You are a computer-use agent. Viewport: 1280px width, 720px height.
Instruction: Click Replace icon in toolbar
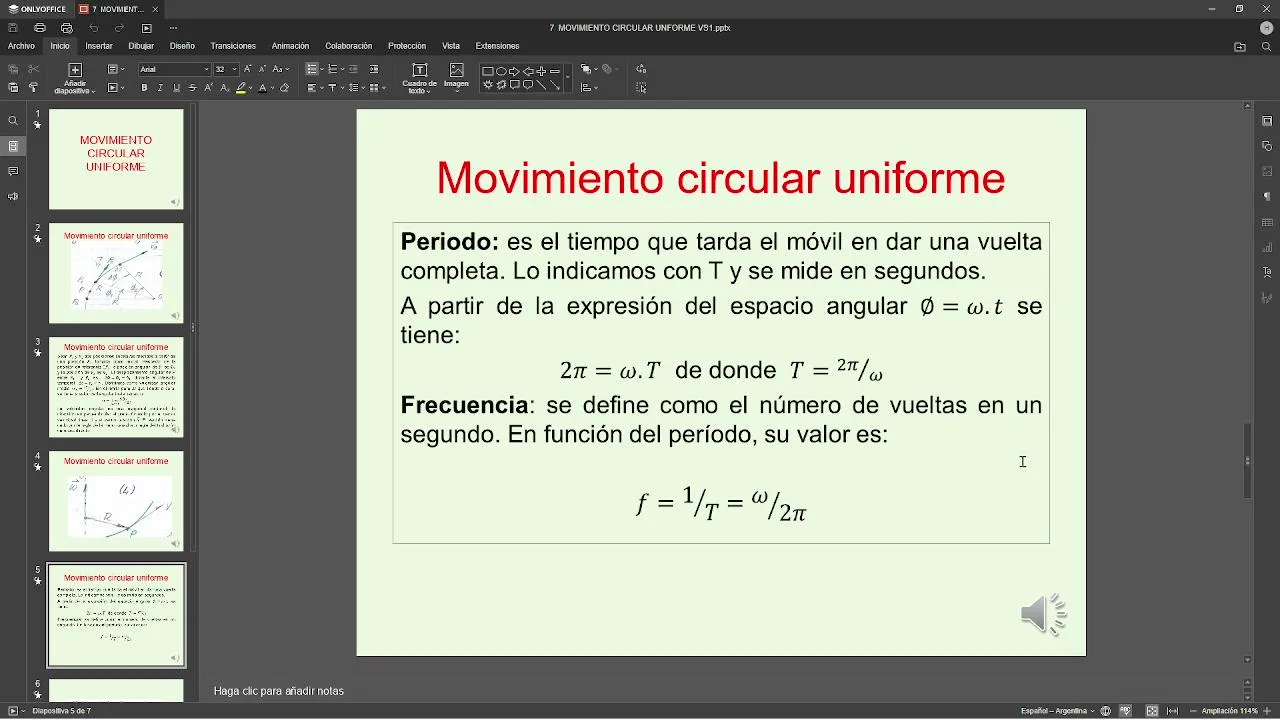point(641,69)
